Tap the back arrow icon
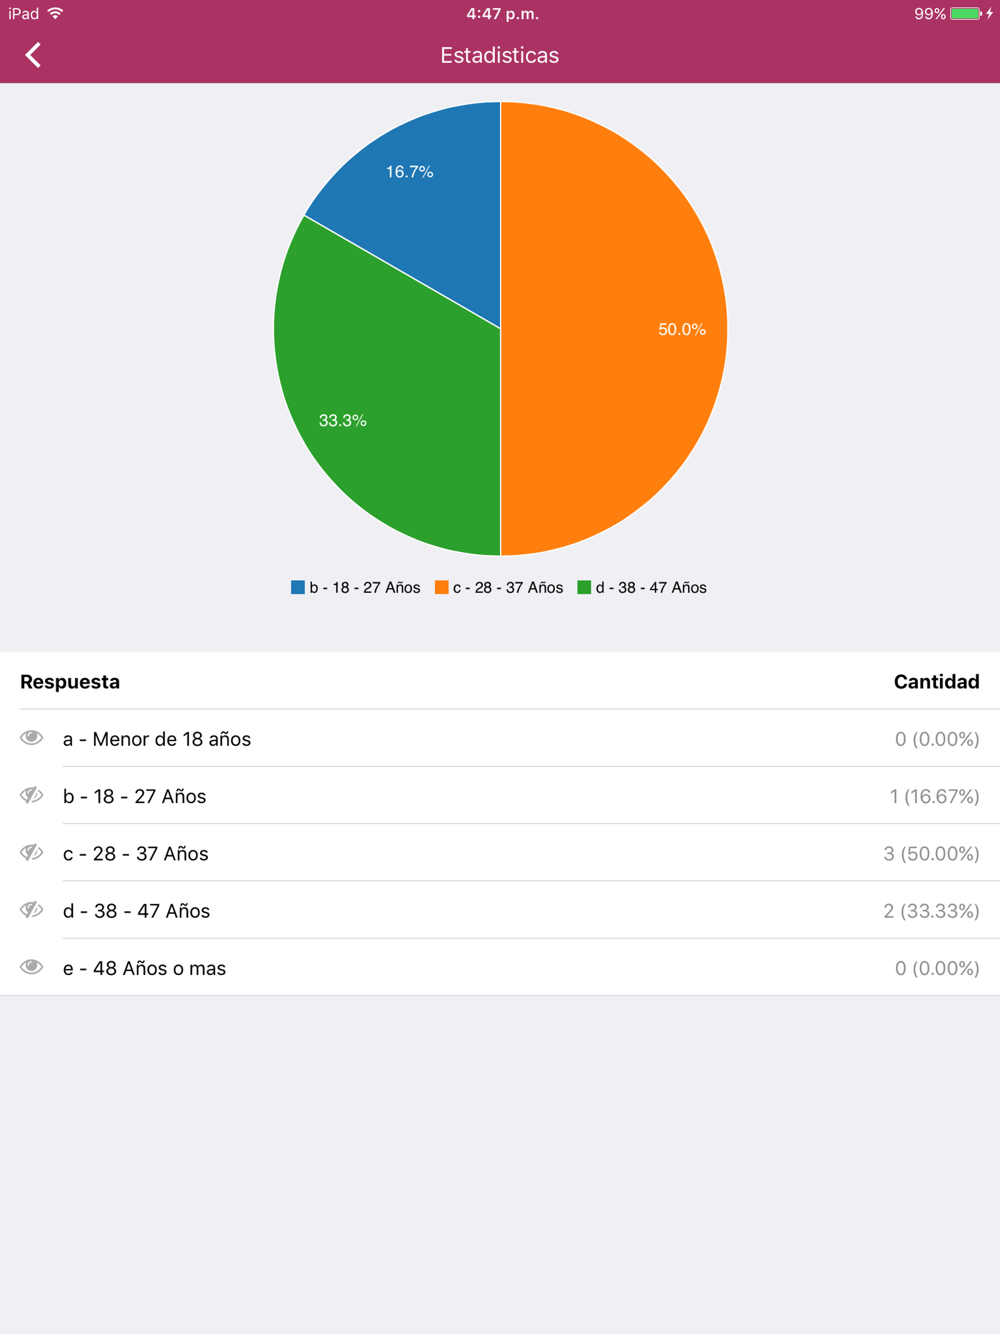The height and width of the screenshot is (1334, 1000). [33, 55]
